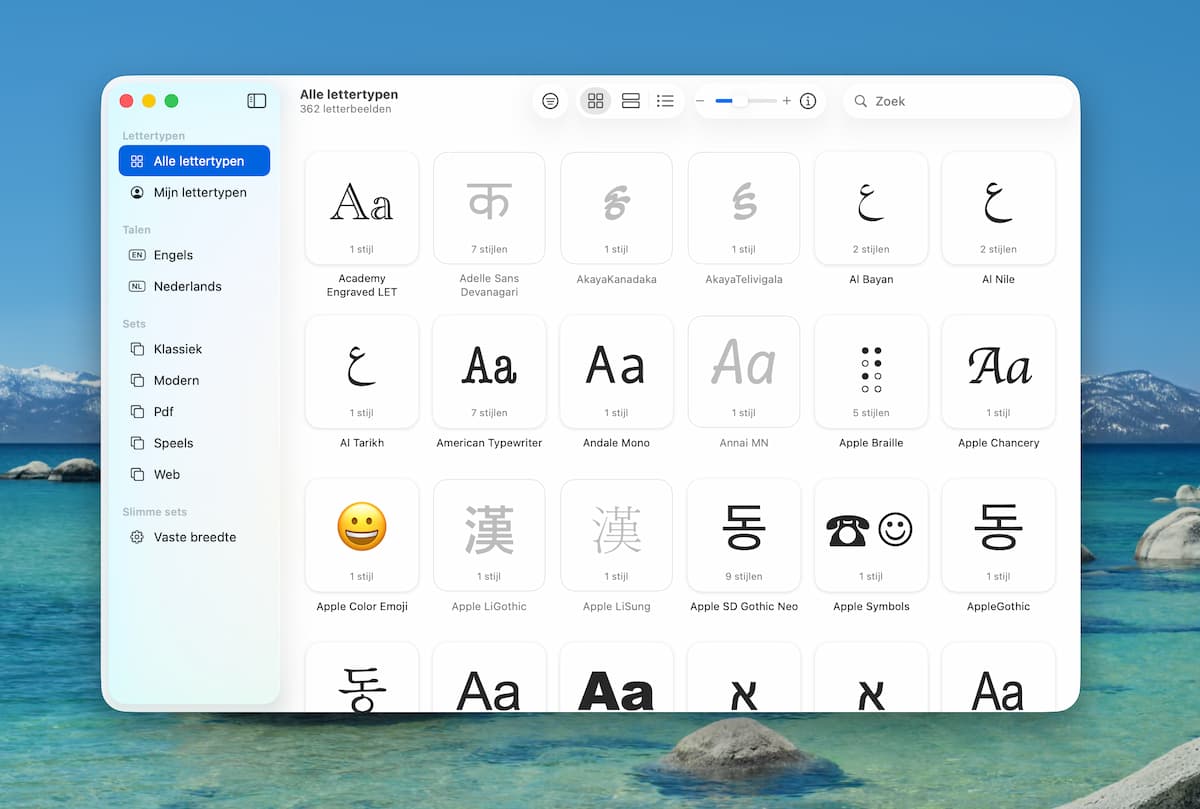
Task: Open the Engels language filter
Action: coord(173,255)
